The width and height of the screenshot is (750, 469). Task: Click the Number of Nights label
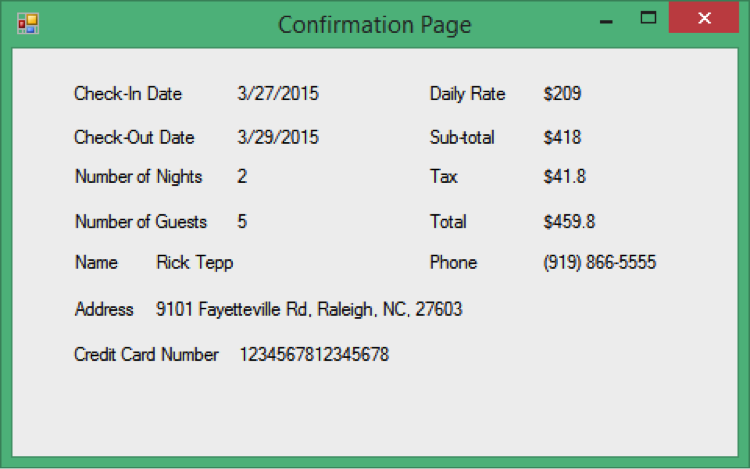[138, 177]
